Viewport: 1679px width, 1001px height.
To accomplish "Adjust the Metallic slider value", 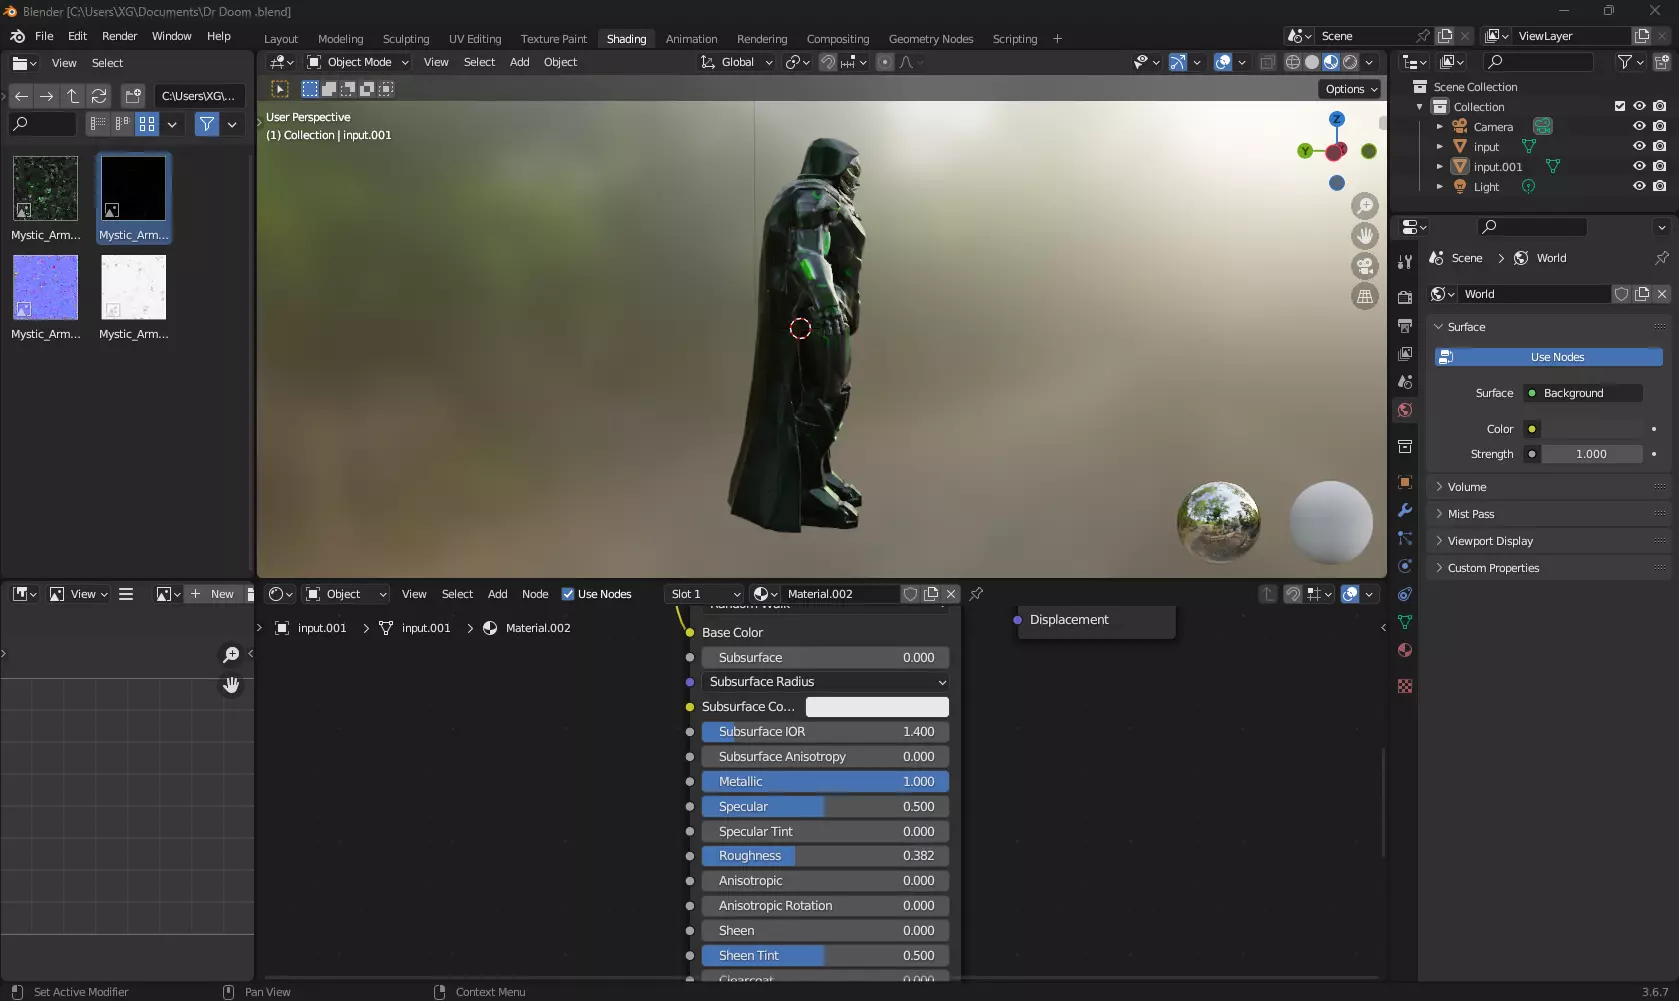I will tap(825, 782).
